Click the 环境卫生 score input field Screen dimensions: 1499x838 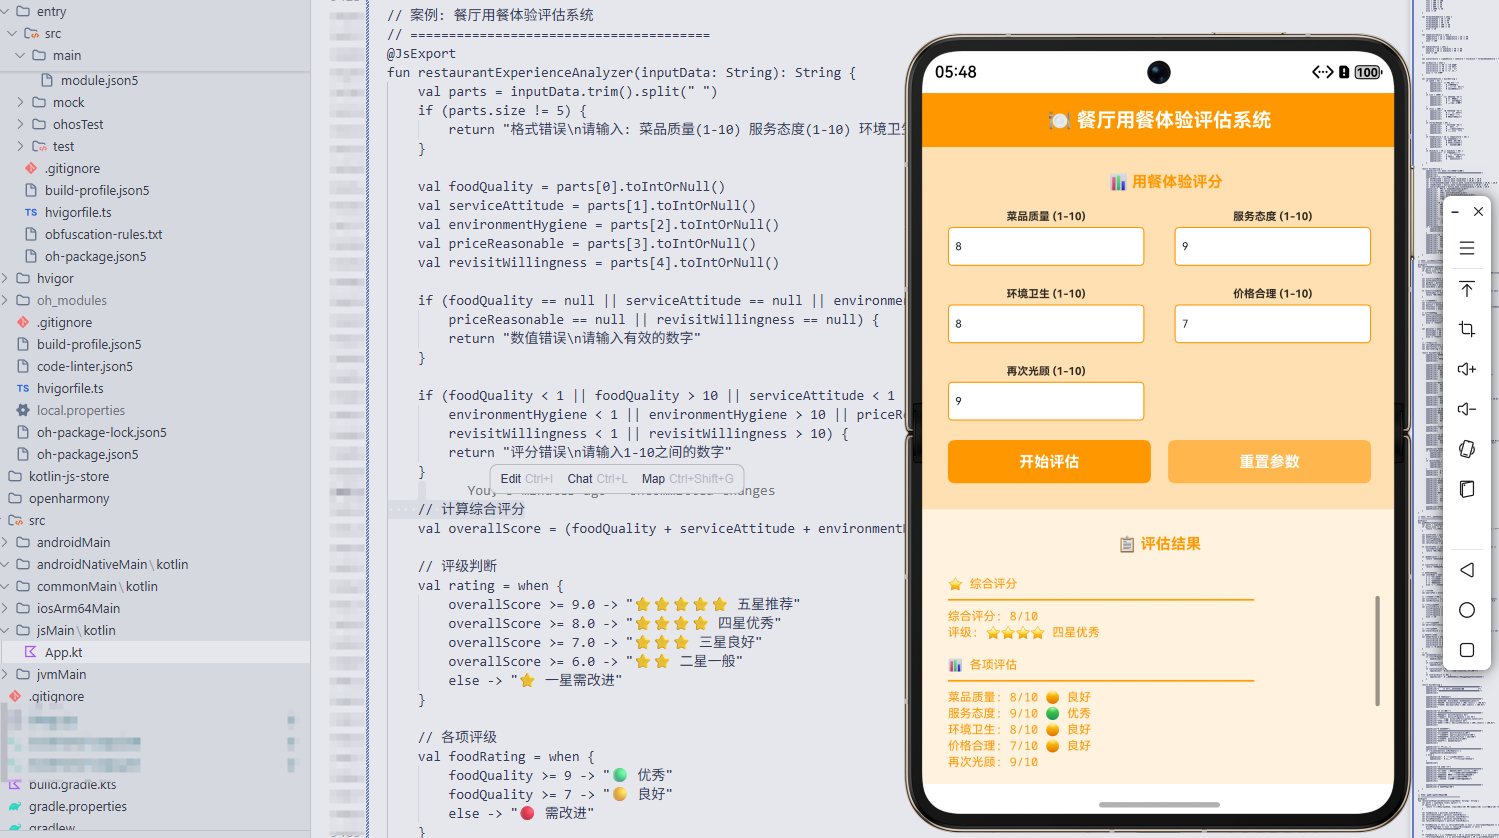point(1046,324)
